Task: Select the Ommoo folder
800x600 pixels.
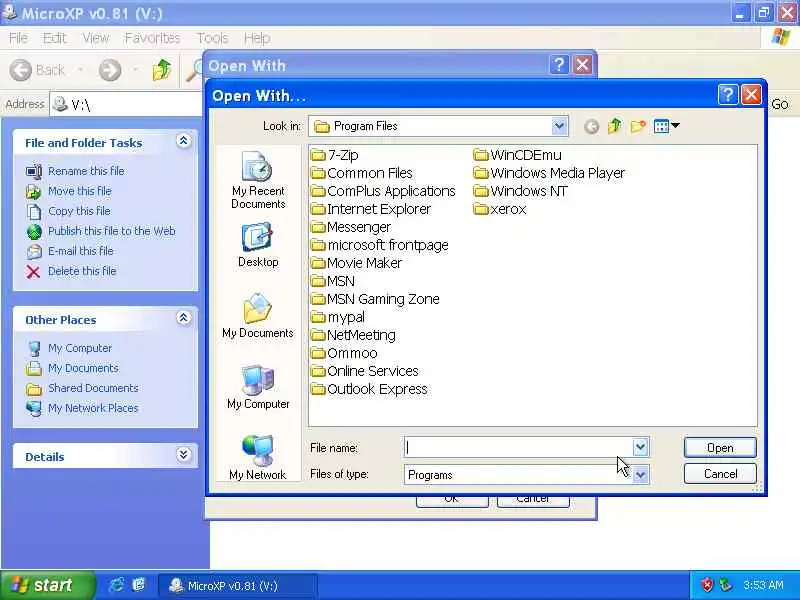Action: (344, 353)
